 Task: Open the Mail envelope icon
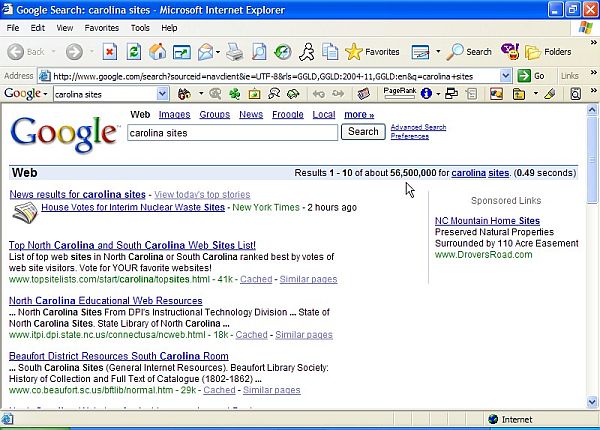(205, 52)
